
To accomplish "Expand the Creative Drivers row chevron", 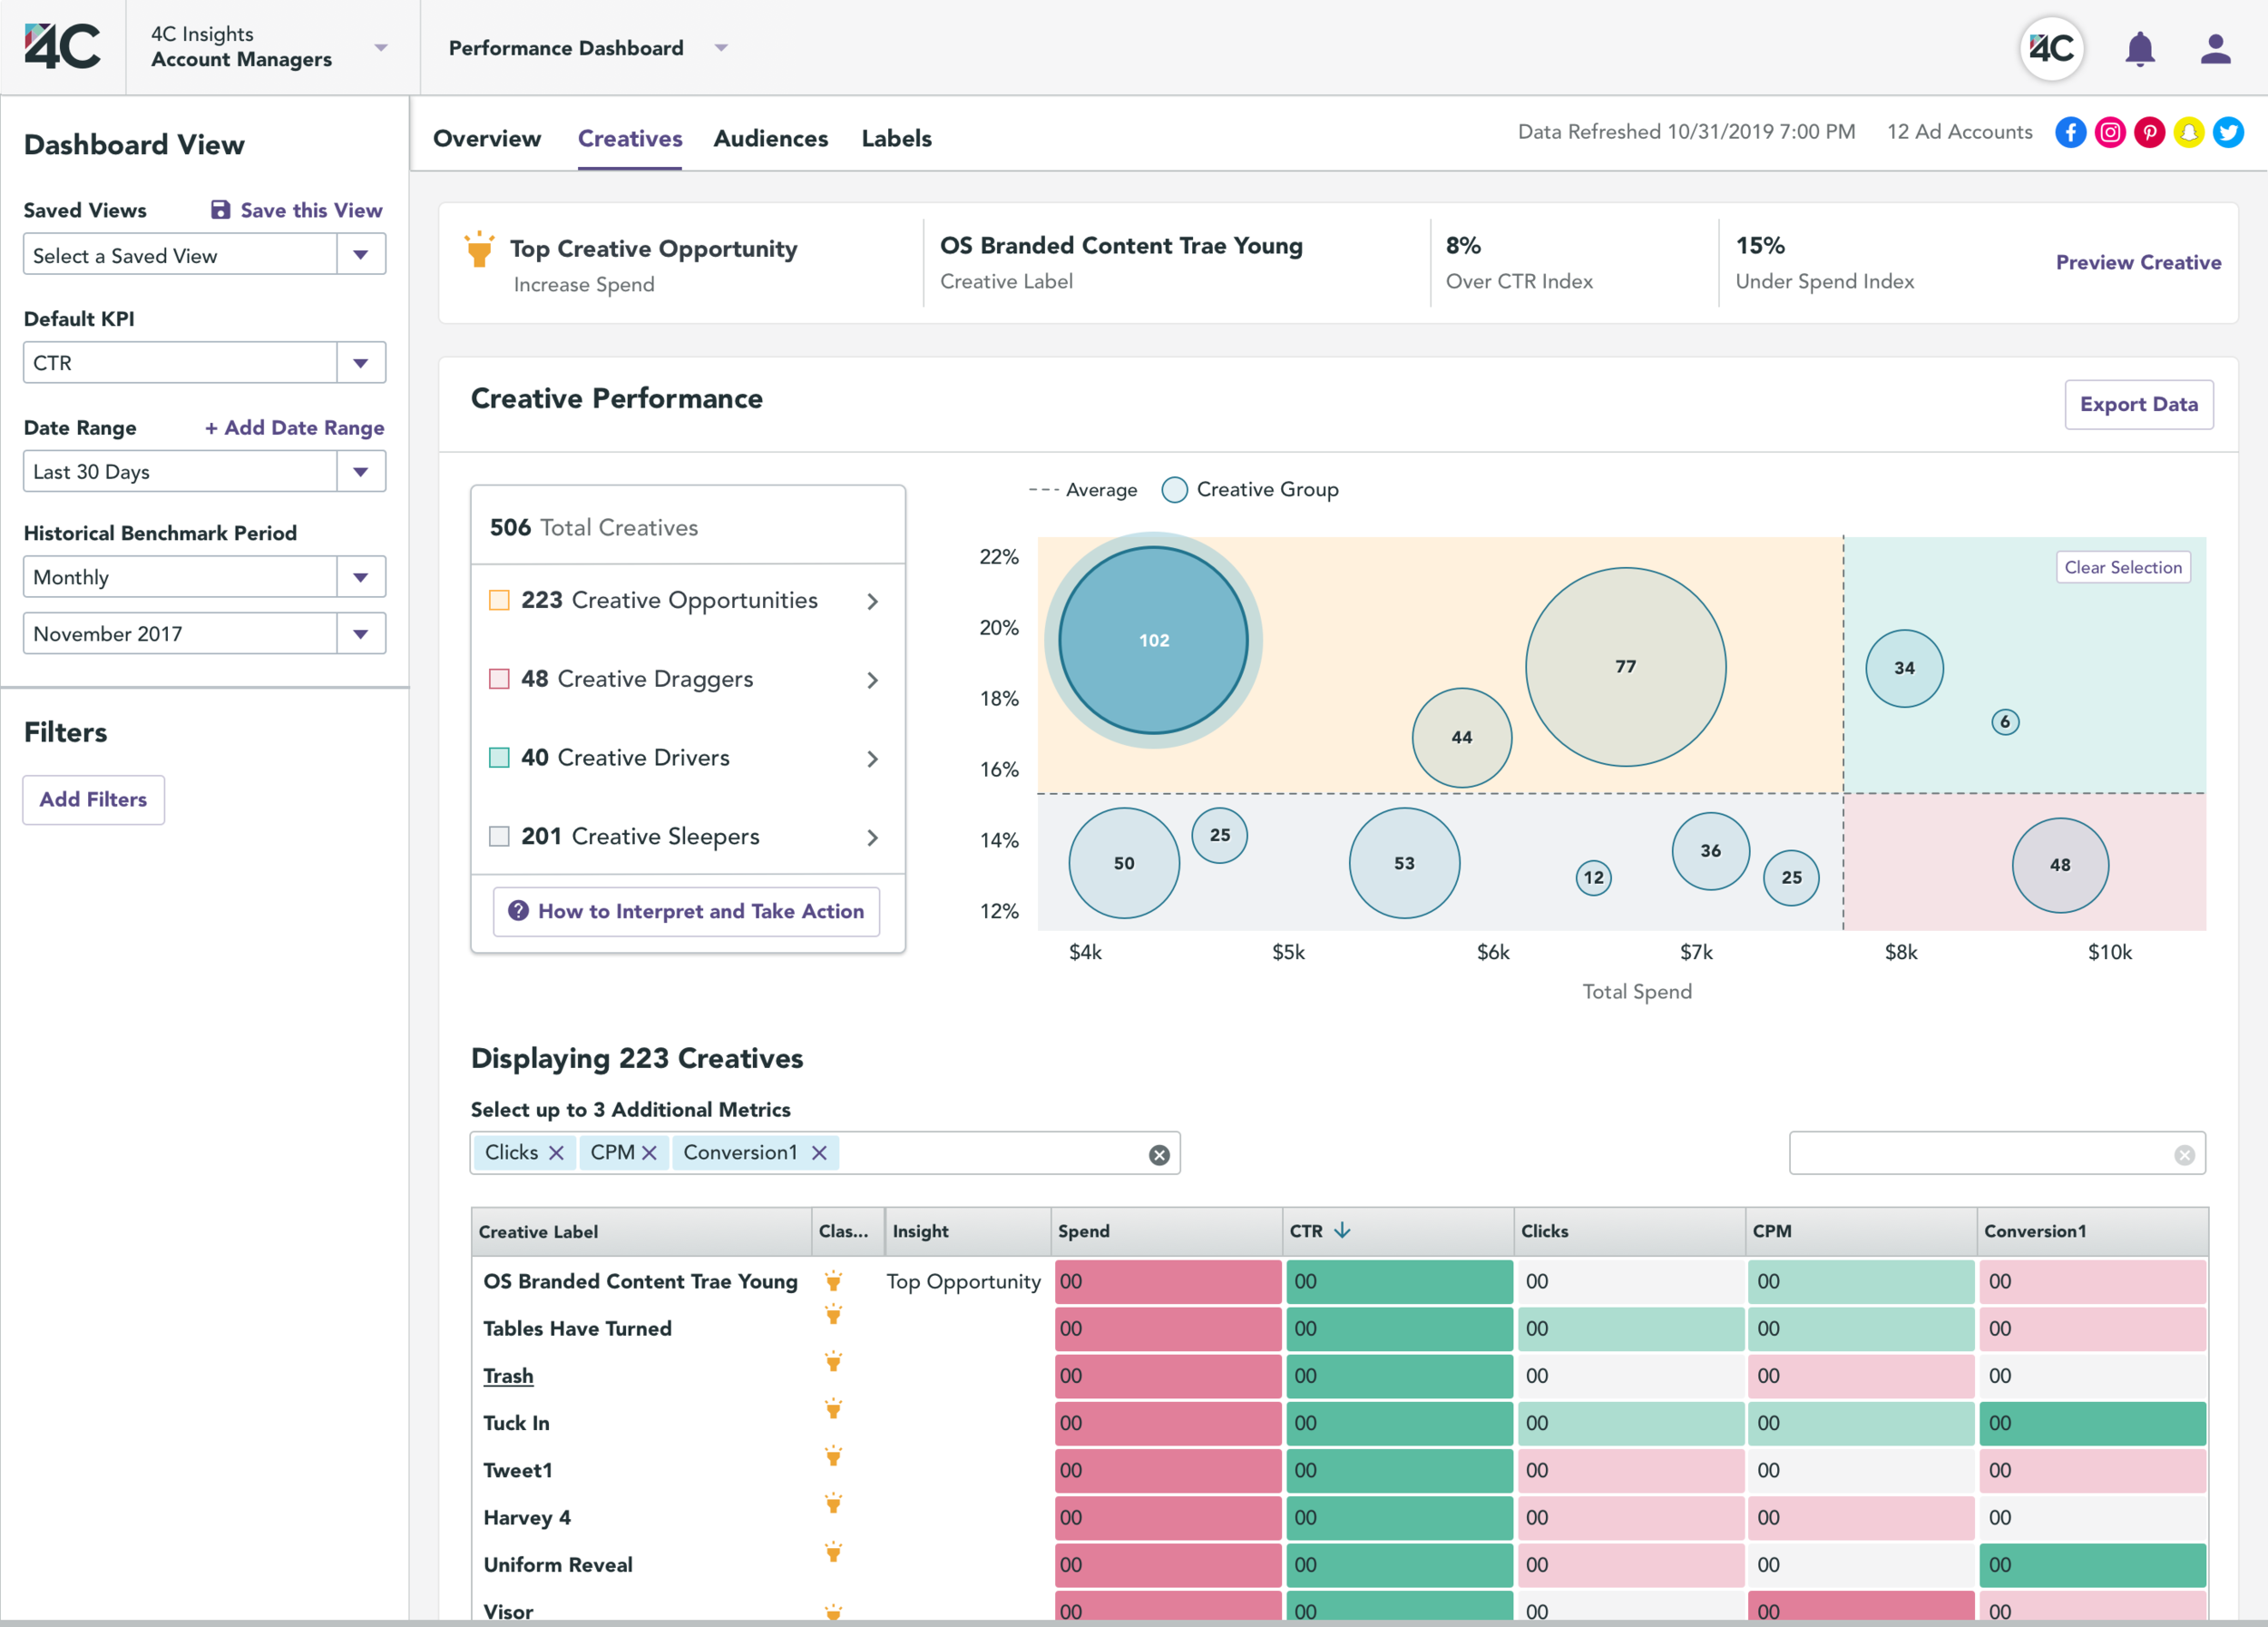I will coord(872,759).
